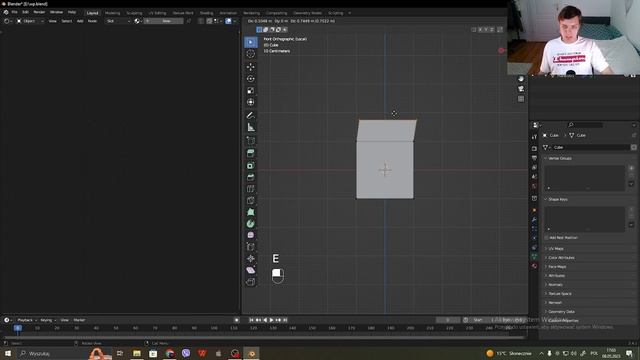Switch to Geometry Nodes workspace tab
The height and width of the screenshot is (360, 640).
pyautogui.click(x=307, y=13)
